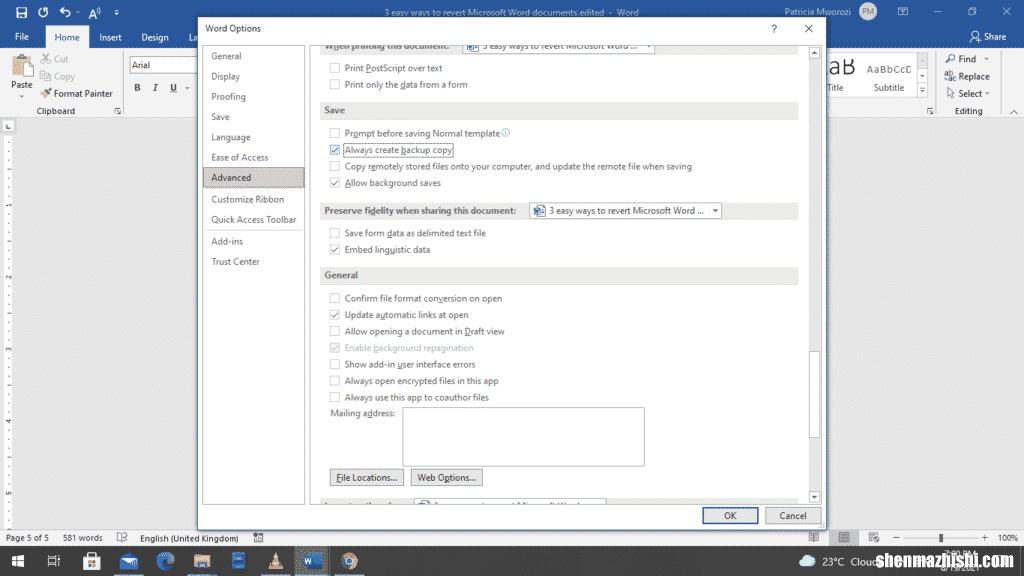Click the spelling check icon in status bar
This screenshot has height=576, width=1024.
(x=122, y=537)
